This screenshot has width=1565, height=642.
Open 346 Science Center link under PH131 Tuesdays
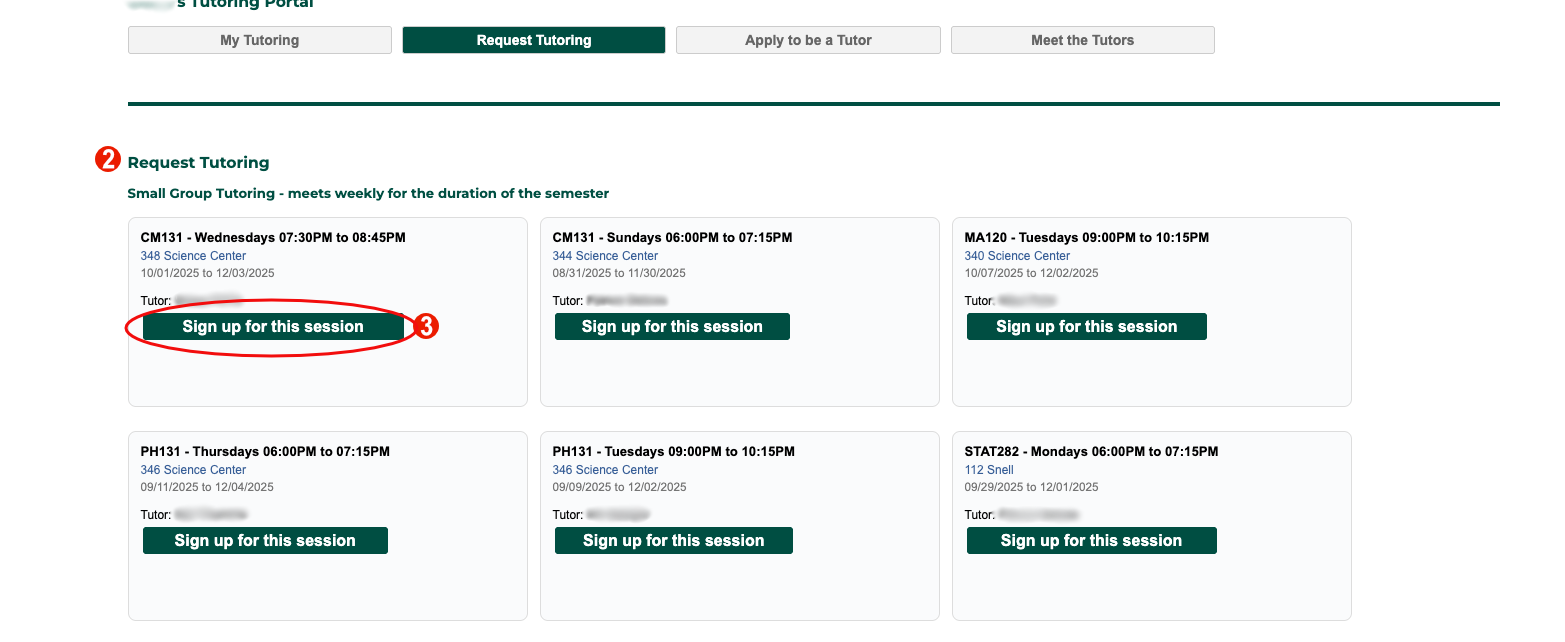pos(604,469)
